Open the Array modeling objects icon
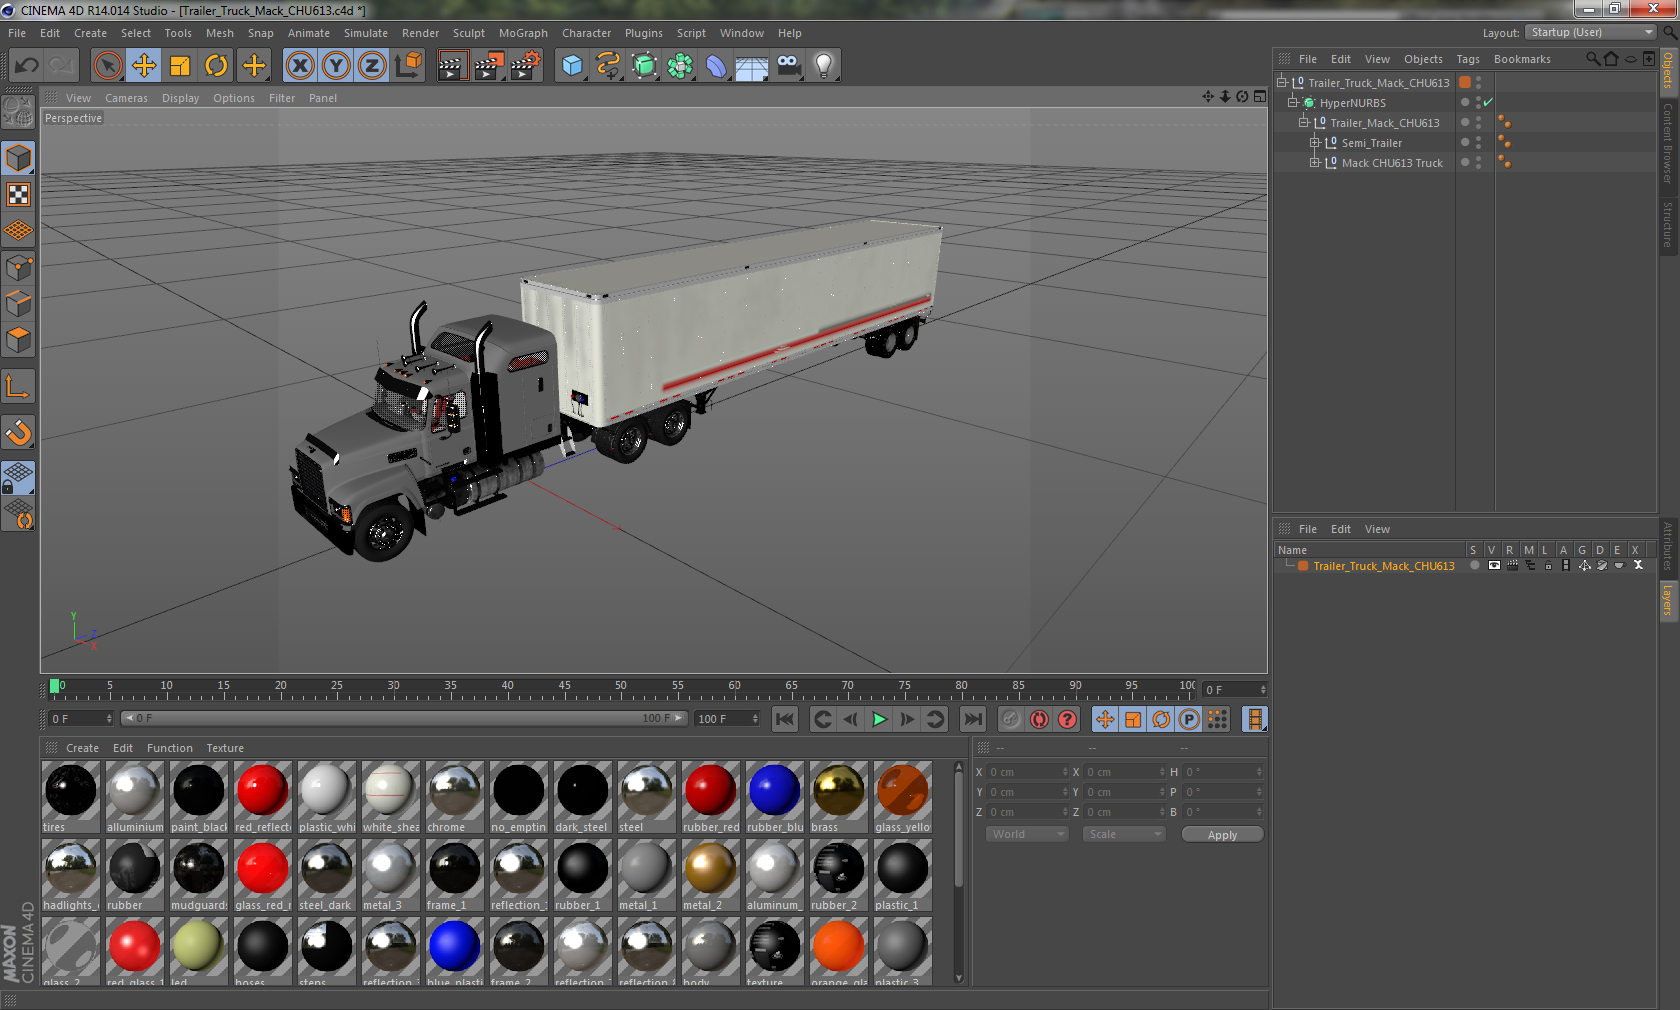Screen dimensions: 1680x1010 tap(680, 66)
